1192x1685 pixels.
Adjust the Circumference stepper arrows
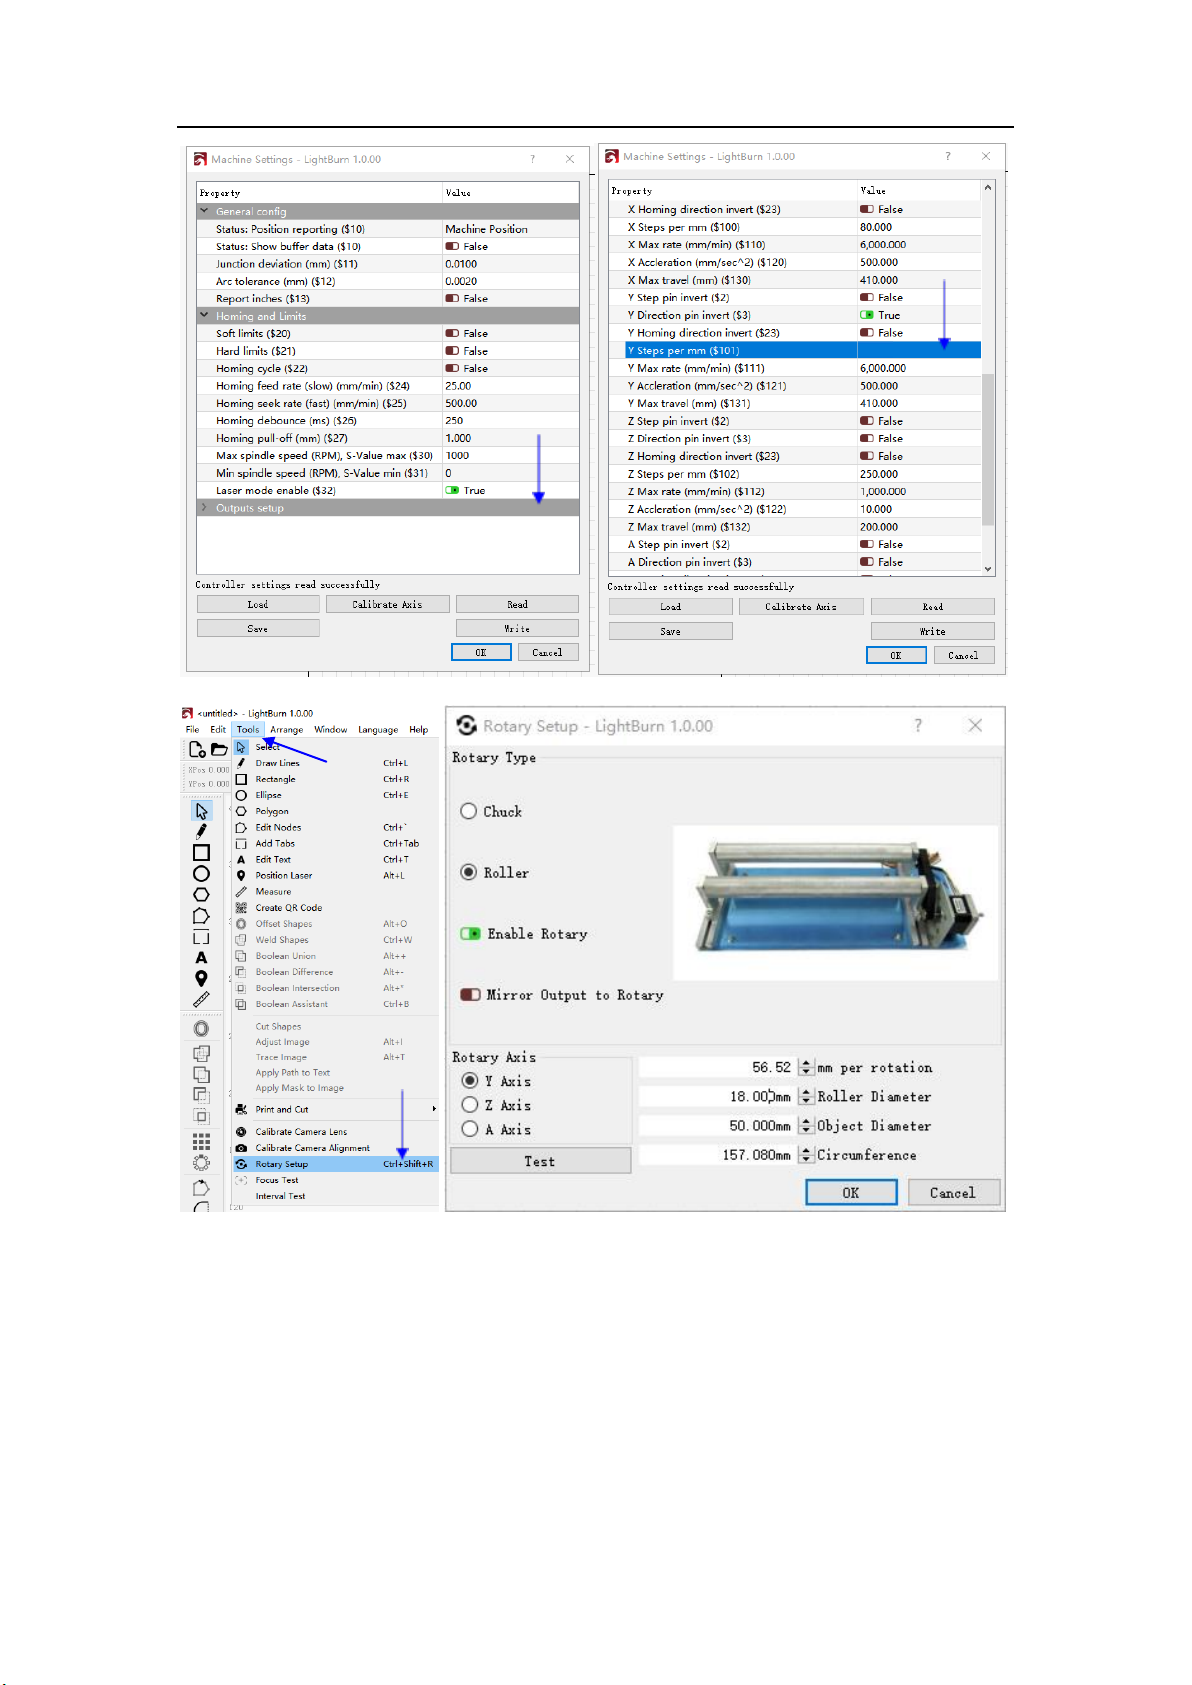click(807, 1155)
